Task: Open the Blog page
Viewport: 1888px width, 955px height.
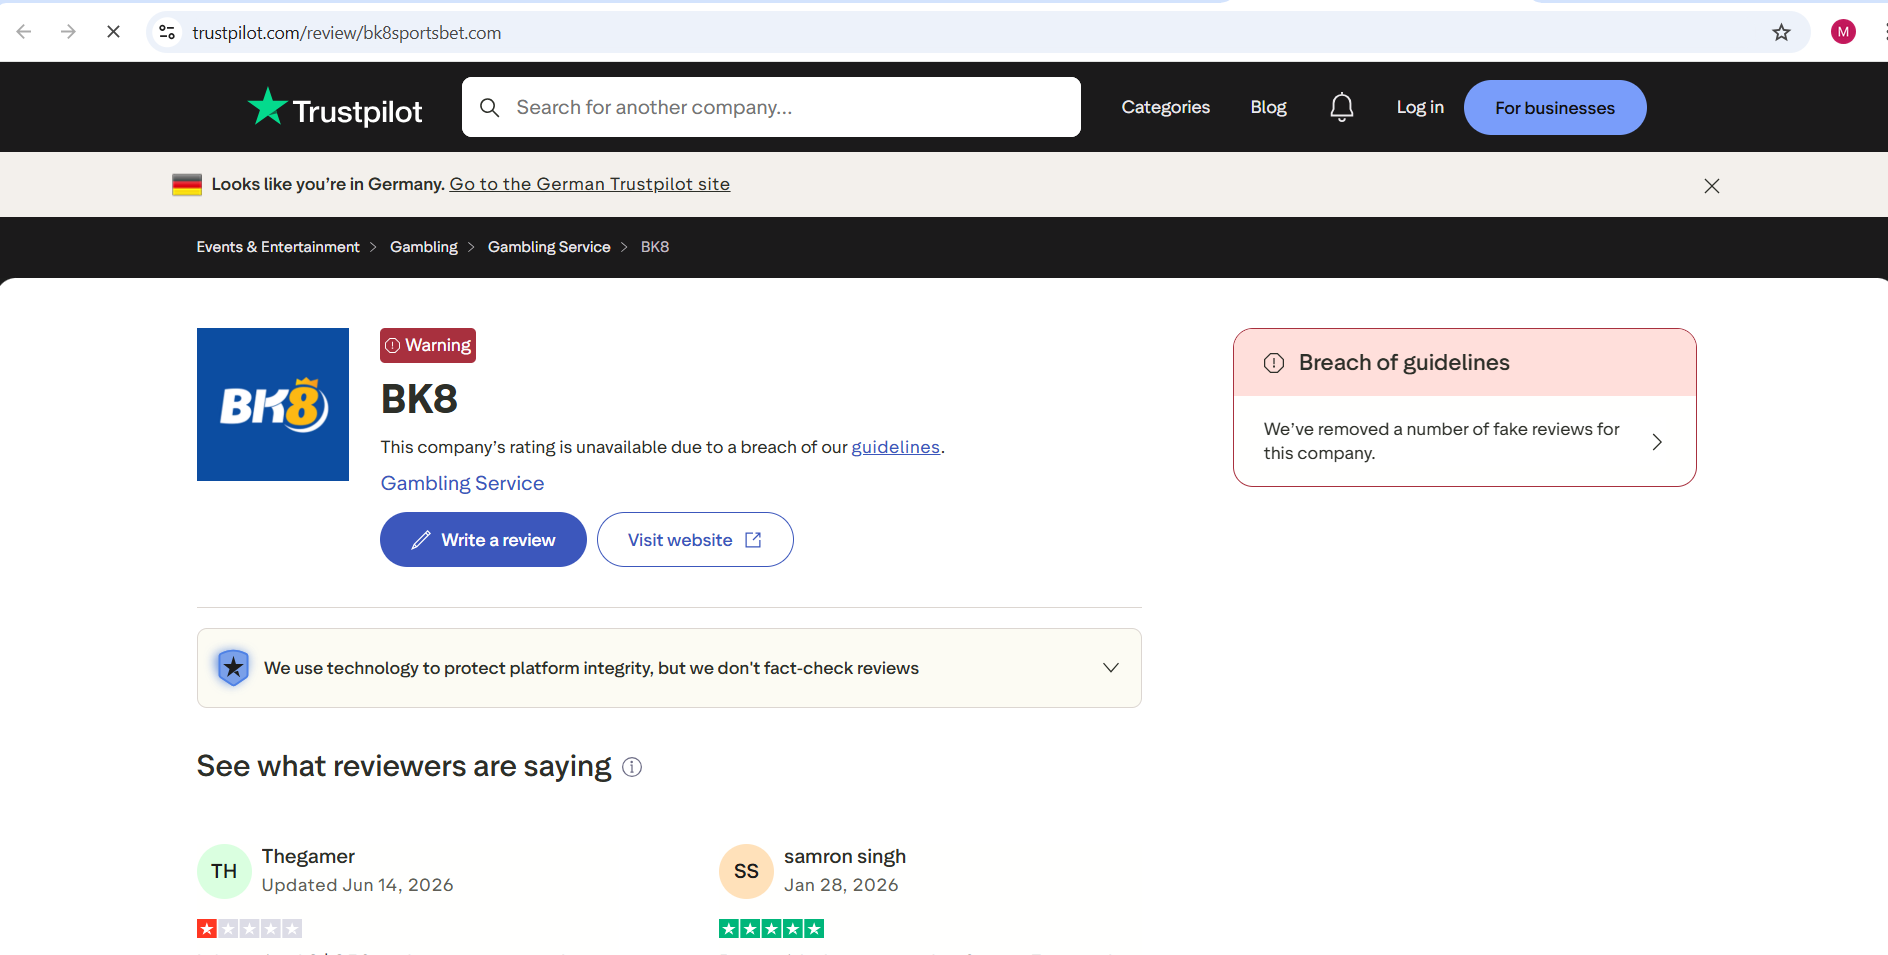Action: coord(1268,107)
